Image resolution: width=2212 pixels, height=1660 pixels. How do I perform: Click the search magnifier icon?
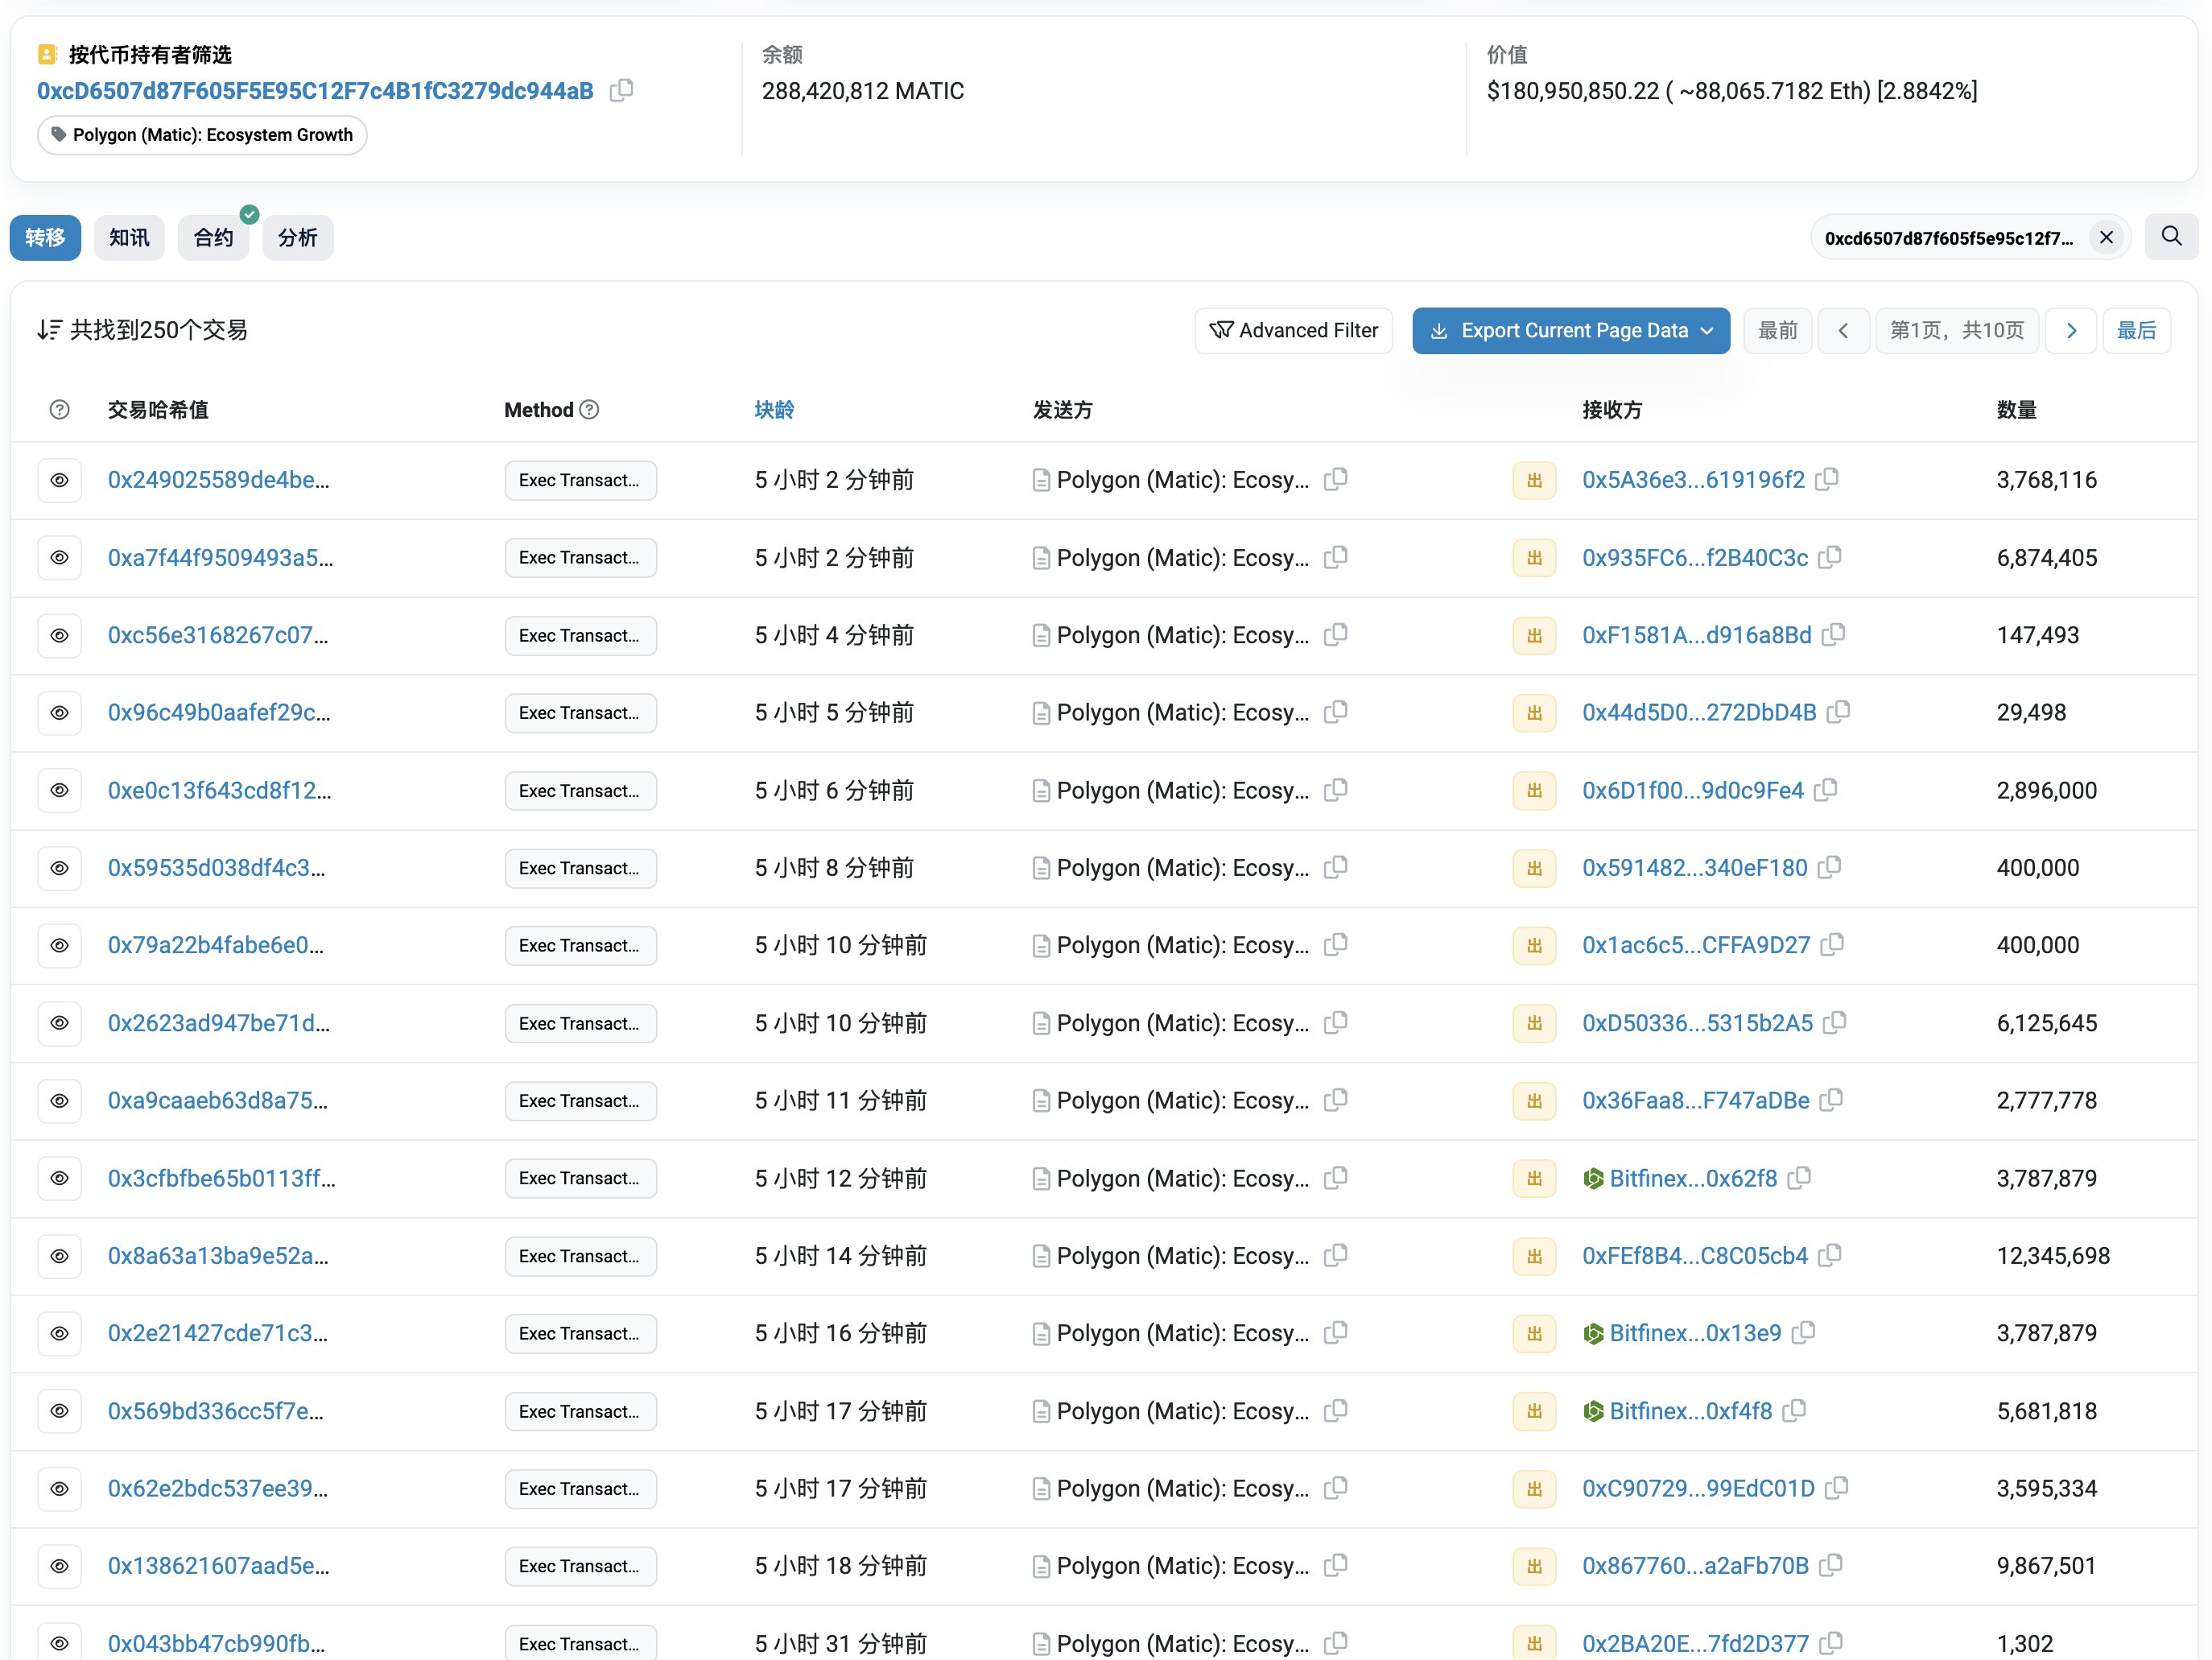click(2171, 237)
